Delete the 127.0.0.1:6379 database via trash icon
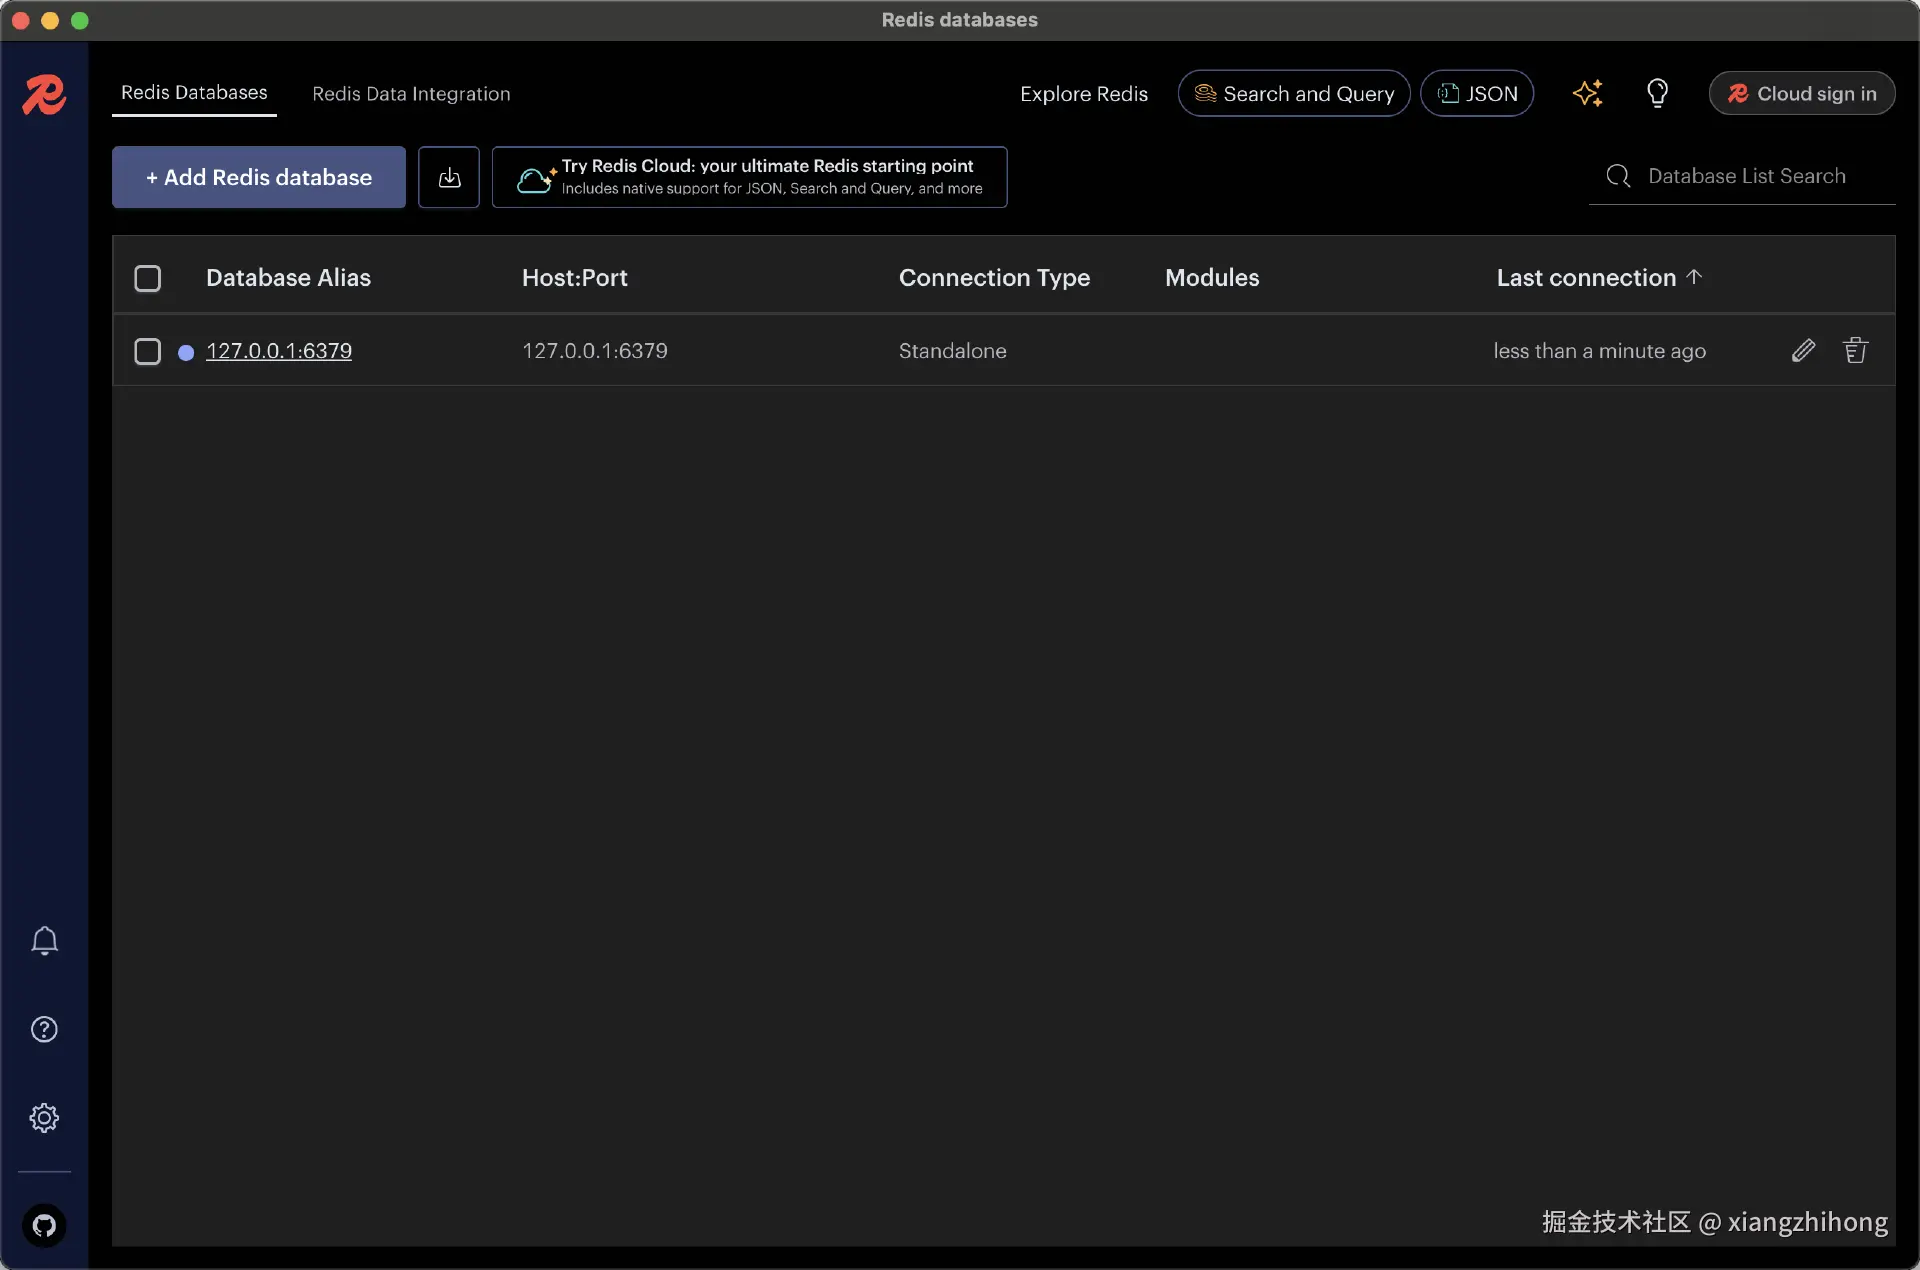1920x1270 pixels. pyautogui.click(x=1856, y=351)
